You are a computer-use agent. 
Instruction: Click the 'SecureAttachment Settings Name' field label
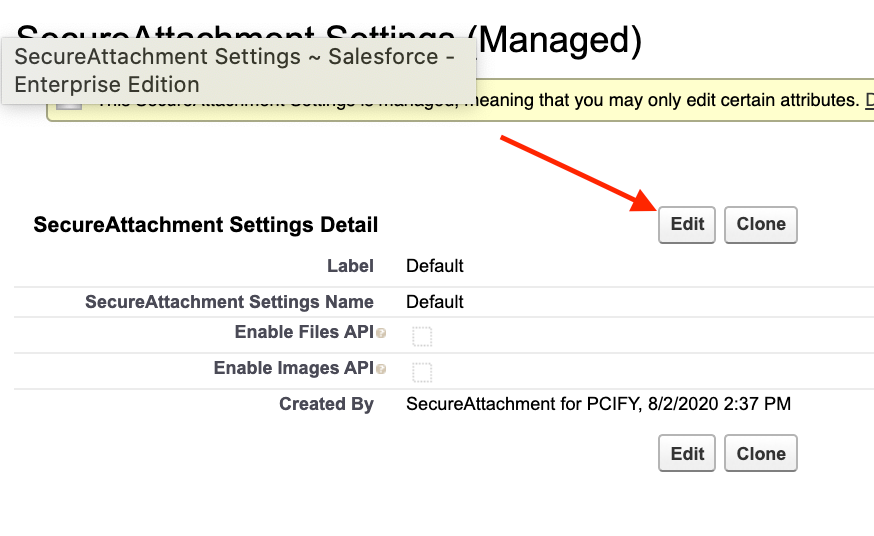[229, 301]
